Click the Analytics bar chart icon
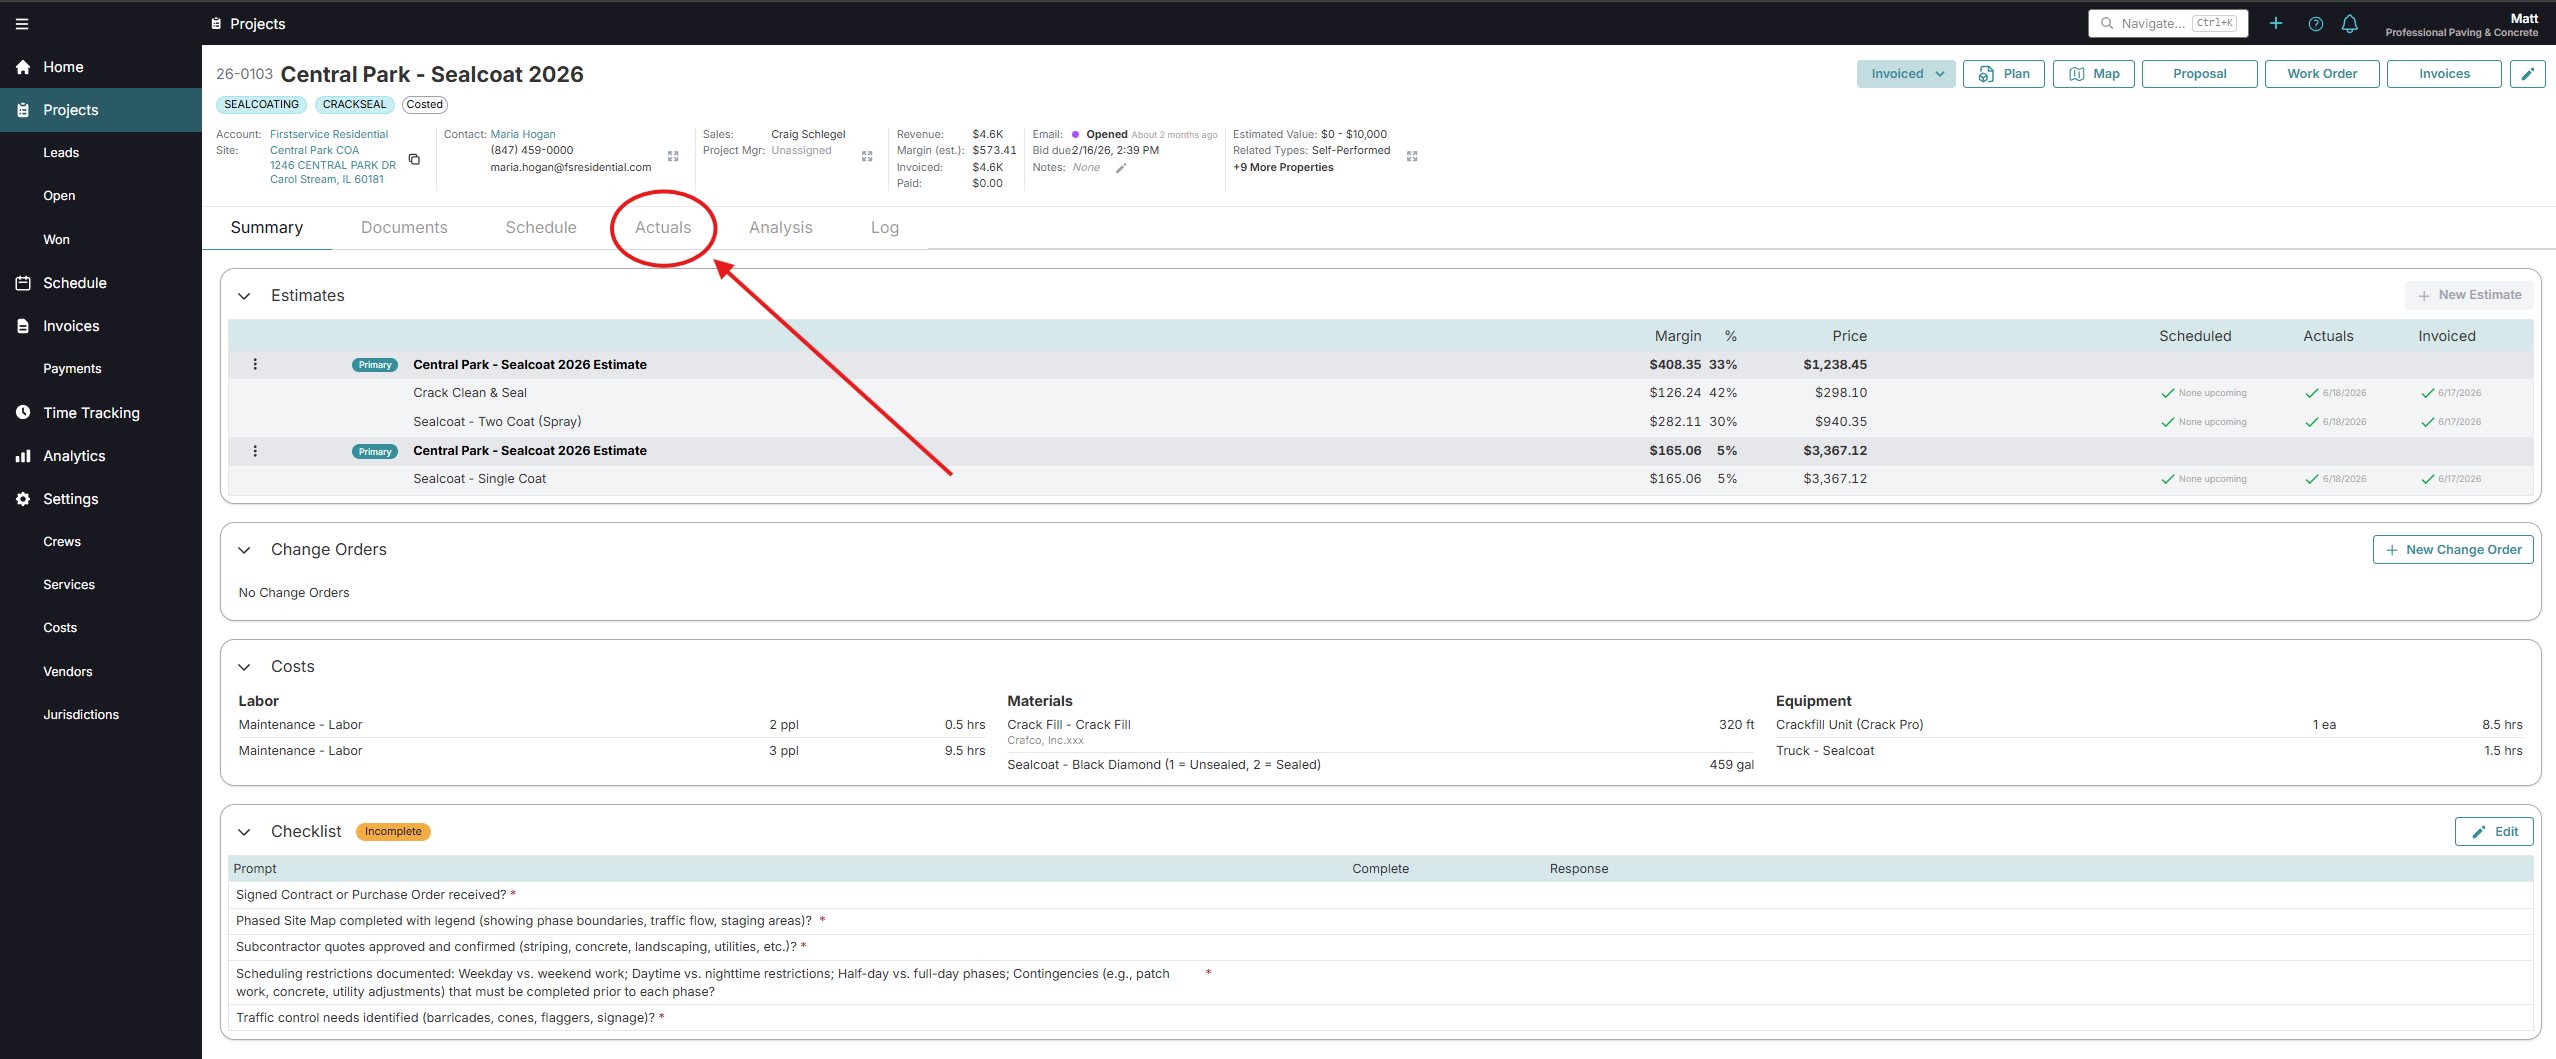2556x1059 pixels. 23,456
